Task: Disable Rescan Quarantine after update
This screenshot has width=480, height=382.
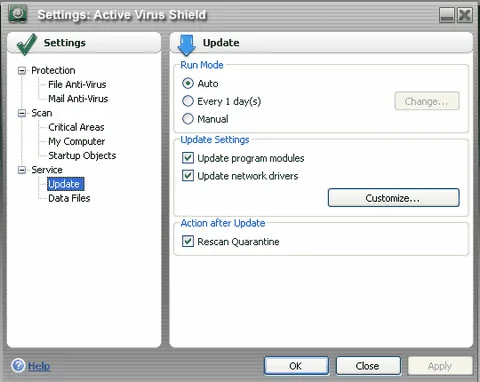Action: coord(188,241)
